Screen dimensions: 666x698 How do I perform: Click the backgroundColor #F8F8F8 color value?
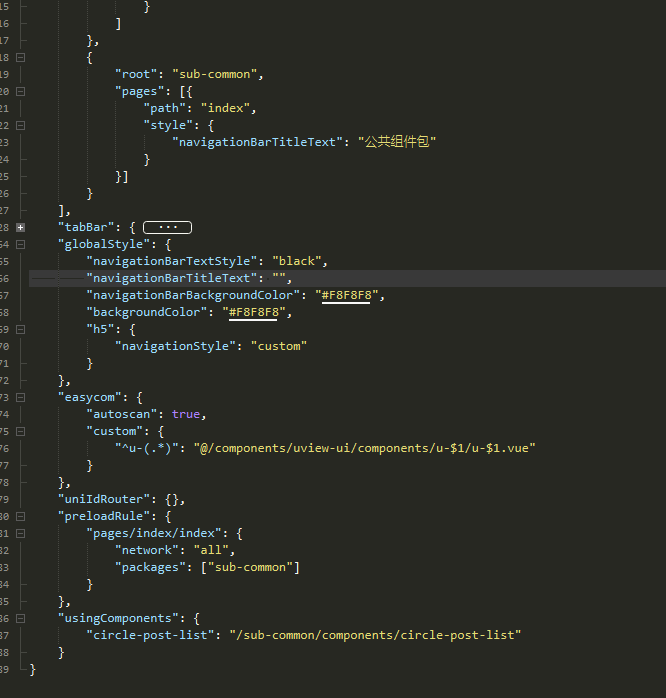coord(255,312)
